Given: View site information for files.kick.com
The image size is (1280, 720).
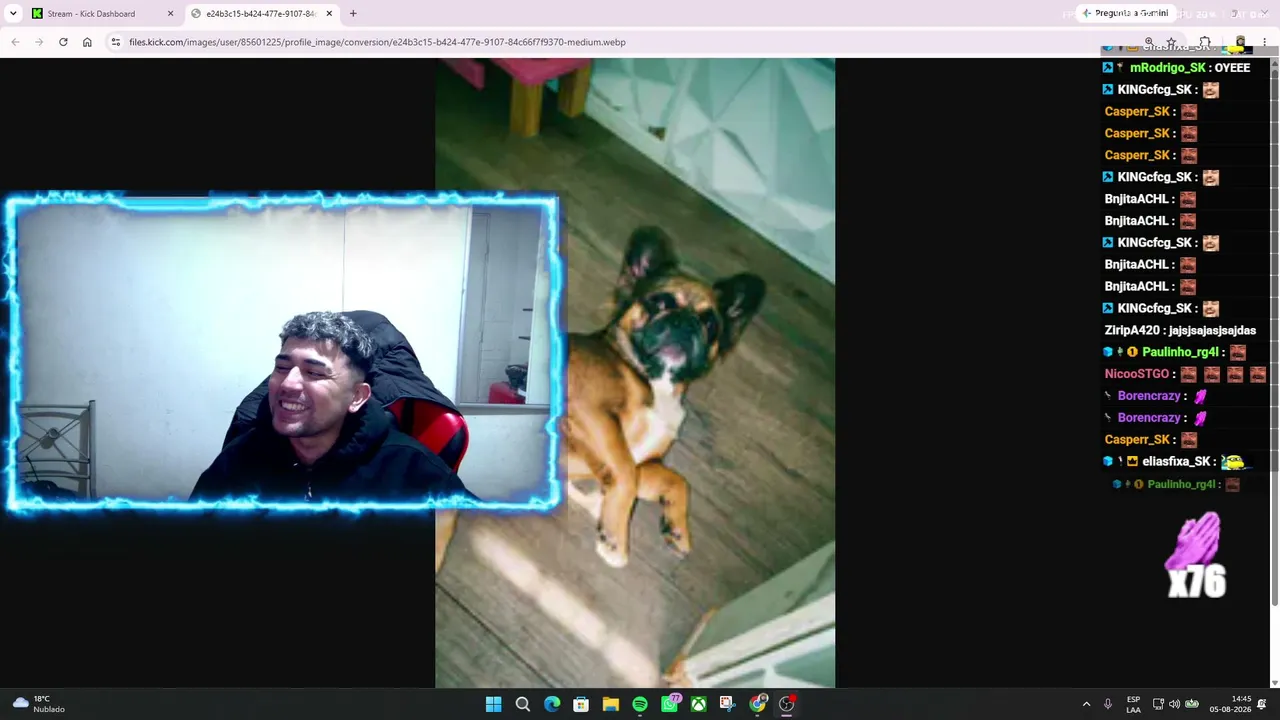Looking at the screenshot, I should click(x=116, y=42).
